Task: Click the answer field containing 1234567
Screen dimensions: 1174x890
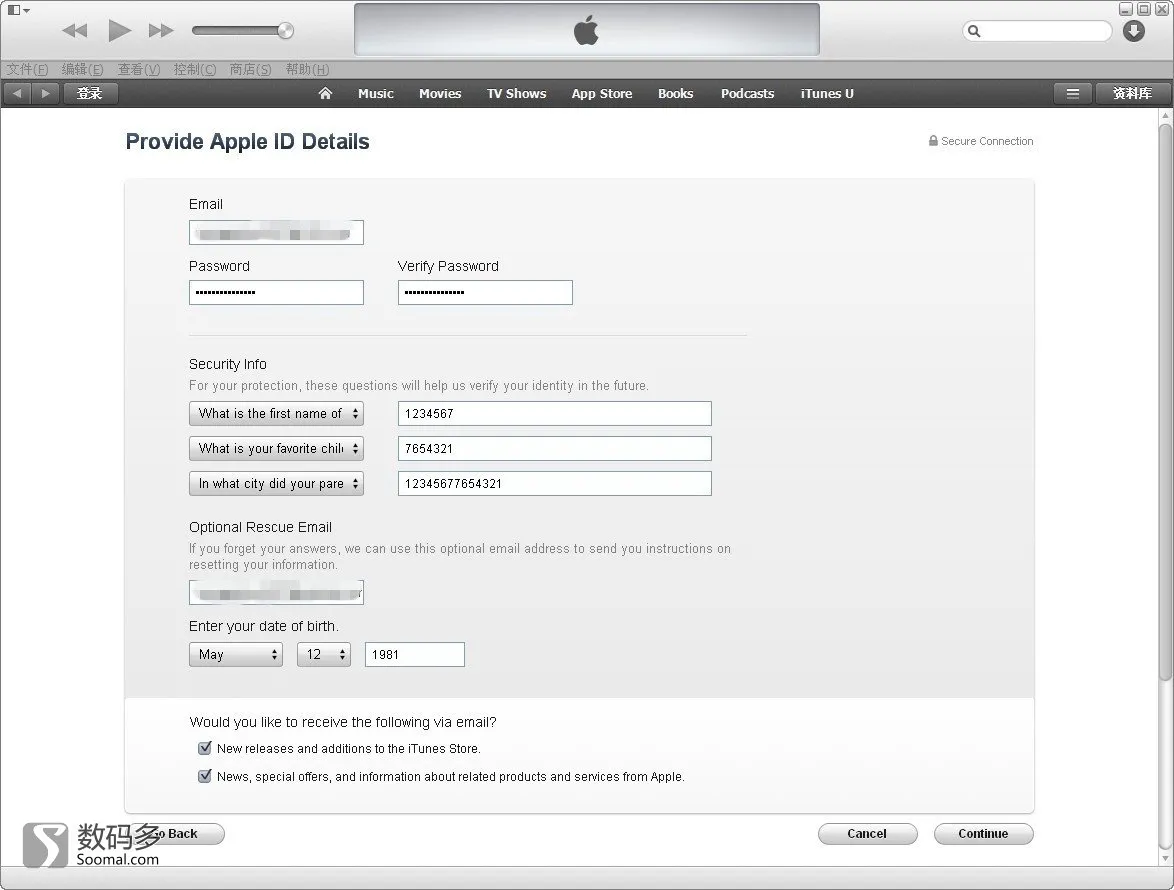Action: click(555, 413)
